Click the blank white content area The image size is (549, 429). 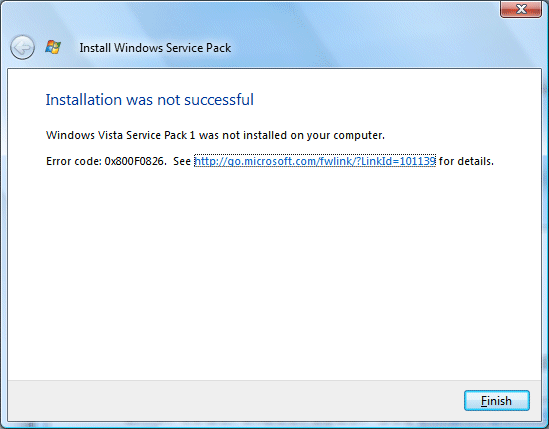click(274, 273)
